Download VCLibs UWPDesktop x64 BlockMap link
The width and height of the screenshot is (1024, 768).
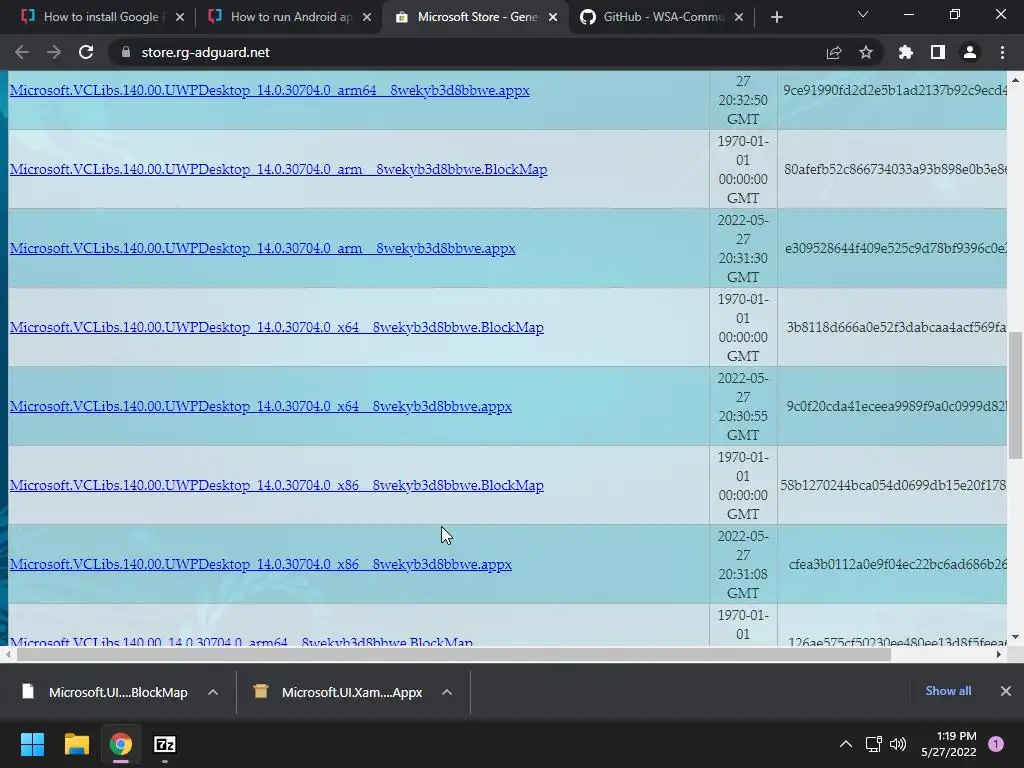point(276,327)
